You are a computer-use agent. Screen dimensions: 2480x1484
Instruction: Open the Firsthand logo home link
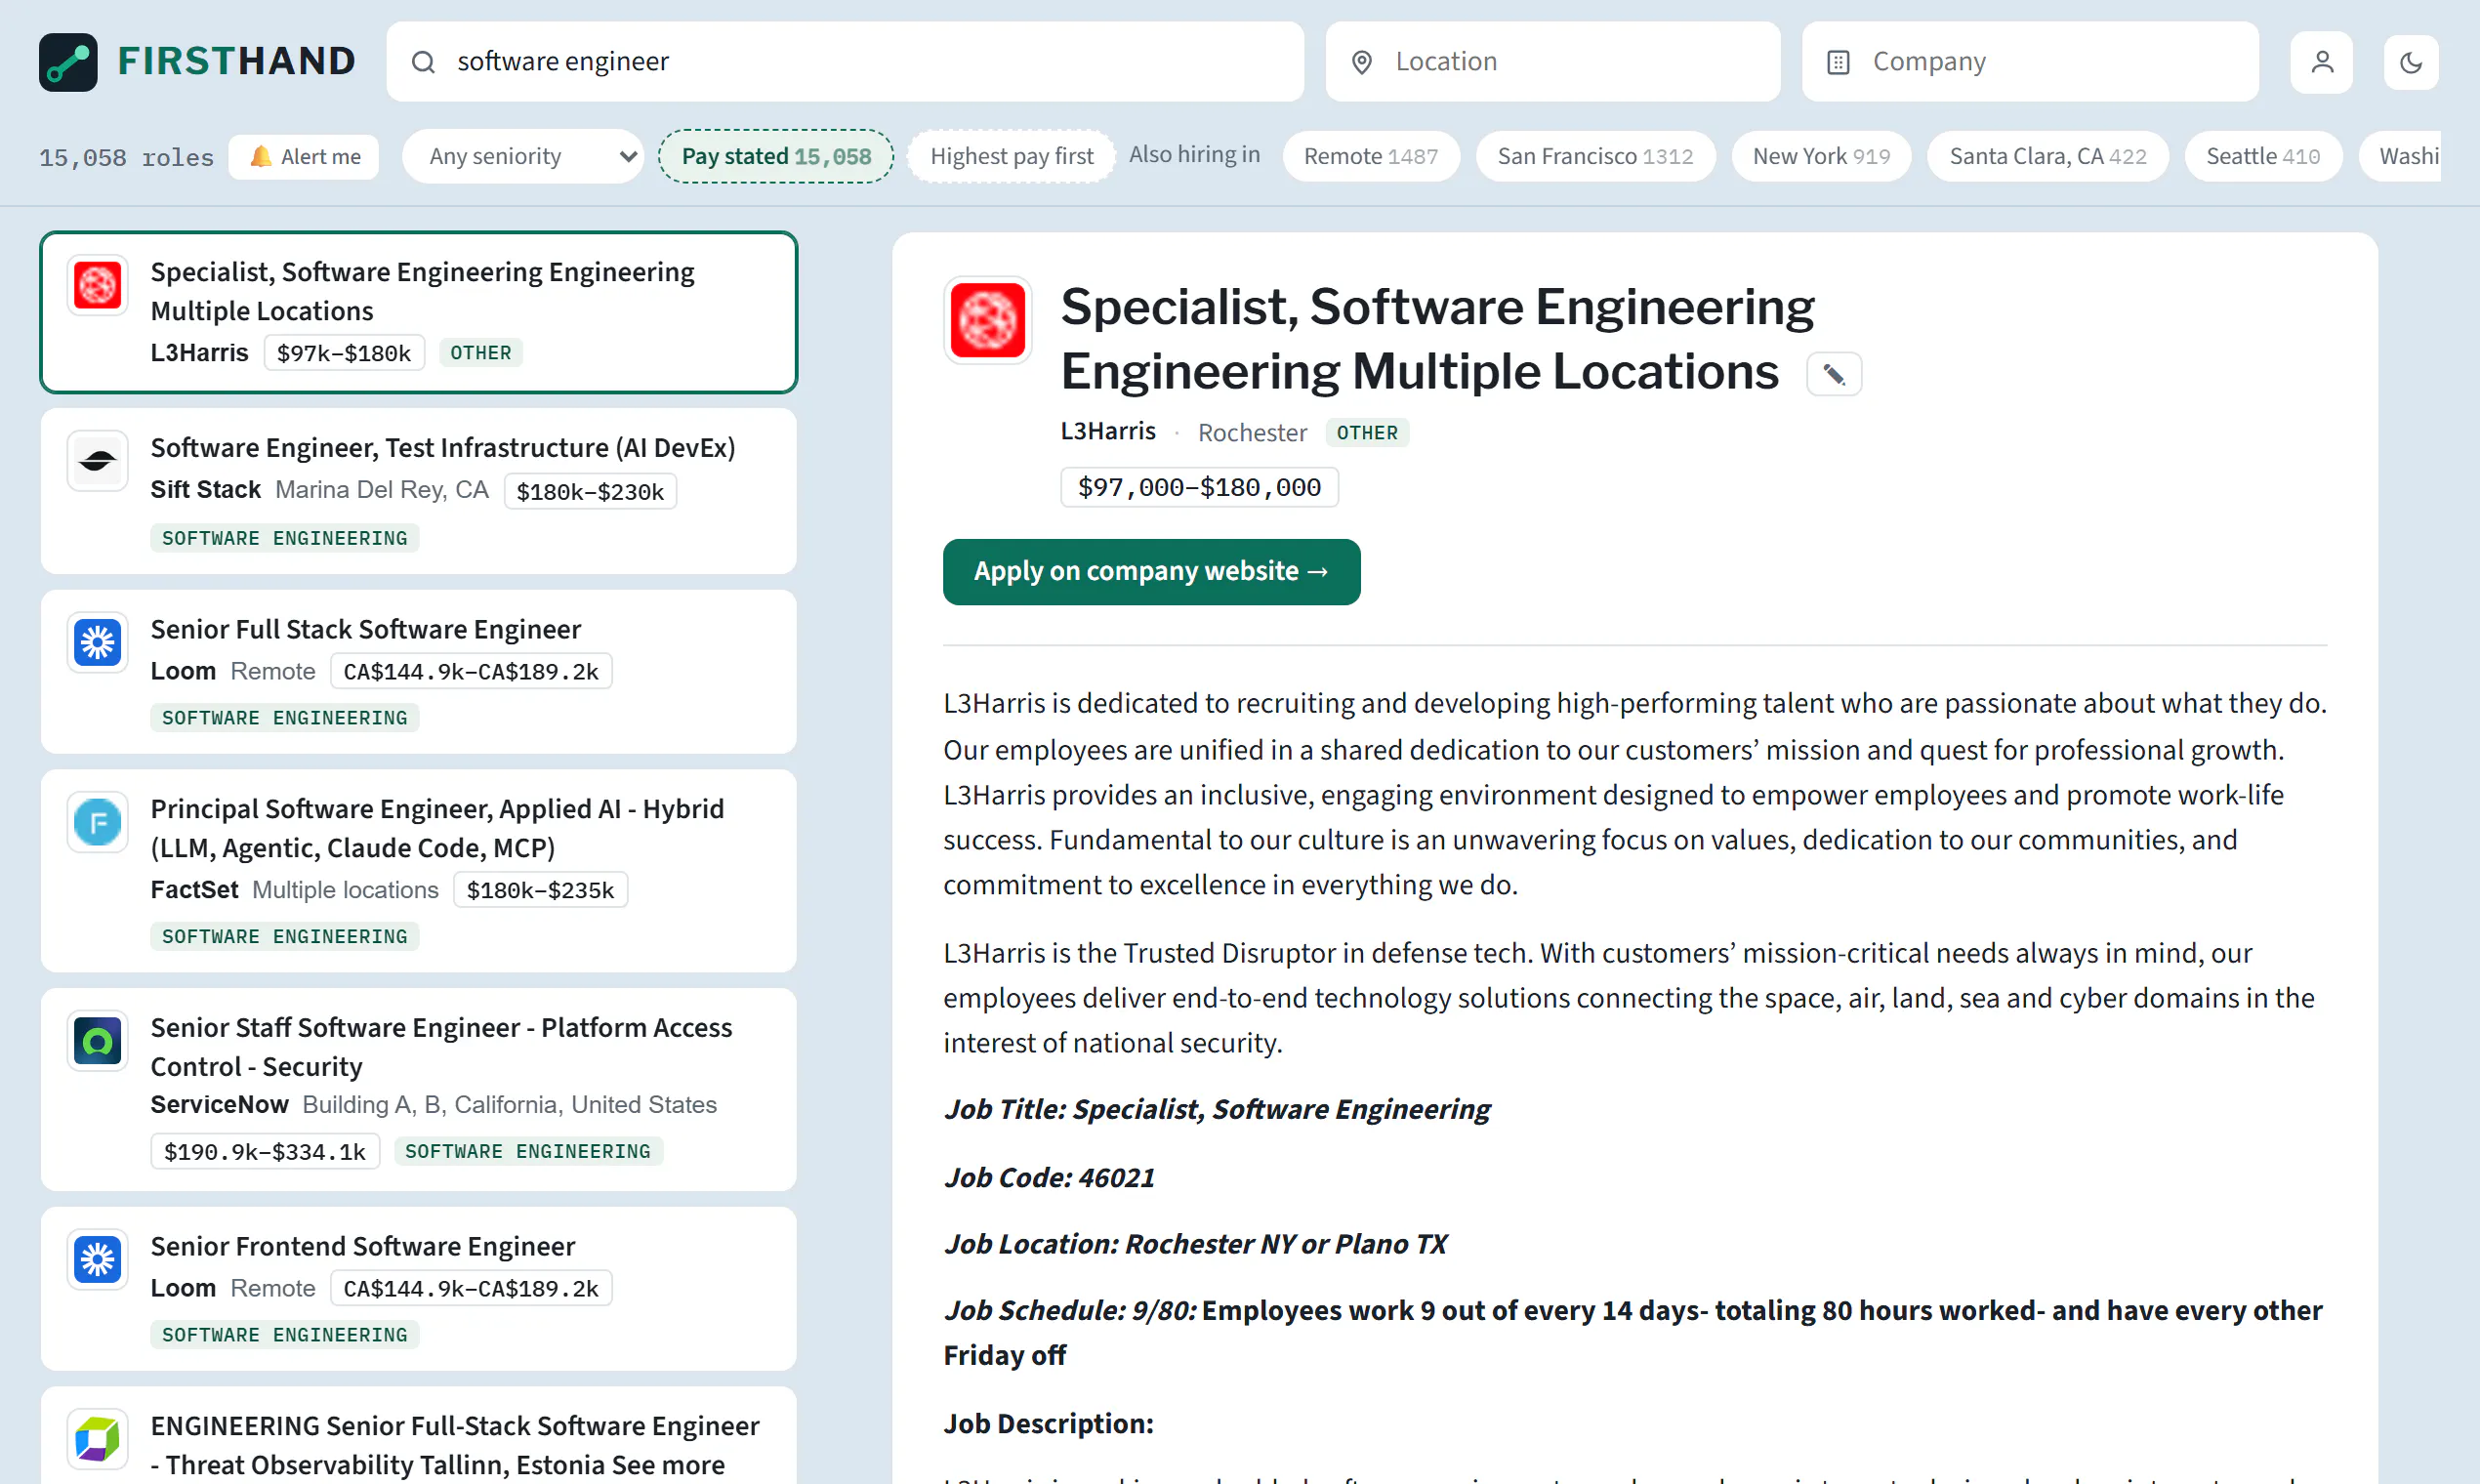coord(197,61)
